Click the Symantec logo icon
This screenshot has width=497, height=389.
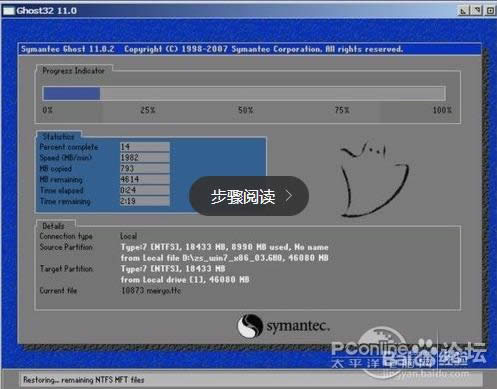249,326
